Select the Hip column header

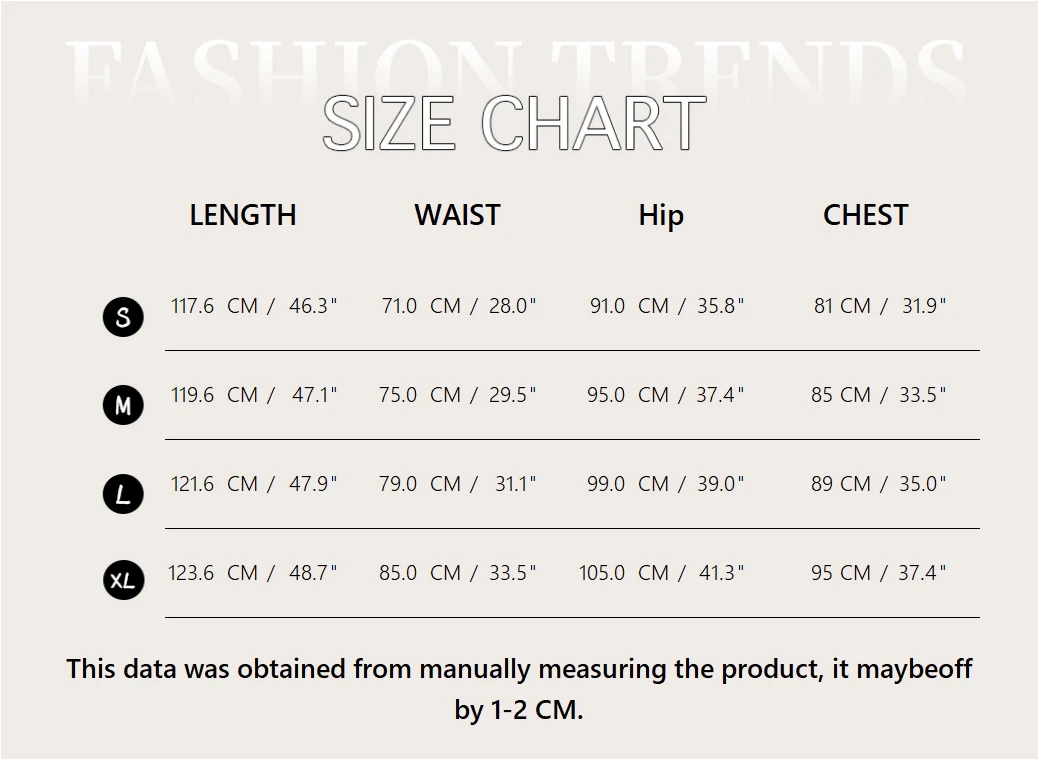tap(661, 216)
